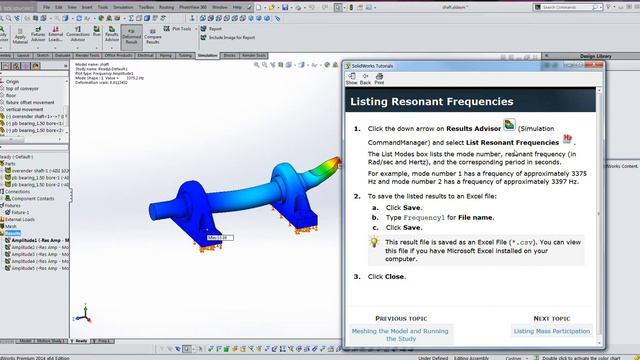Select the Origin item in the feature tree
This screenshot has width=640, height=360.
(12, 82)
